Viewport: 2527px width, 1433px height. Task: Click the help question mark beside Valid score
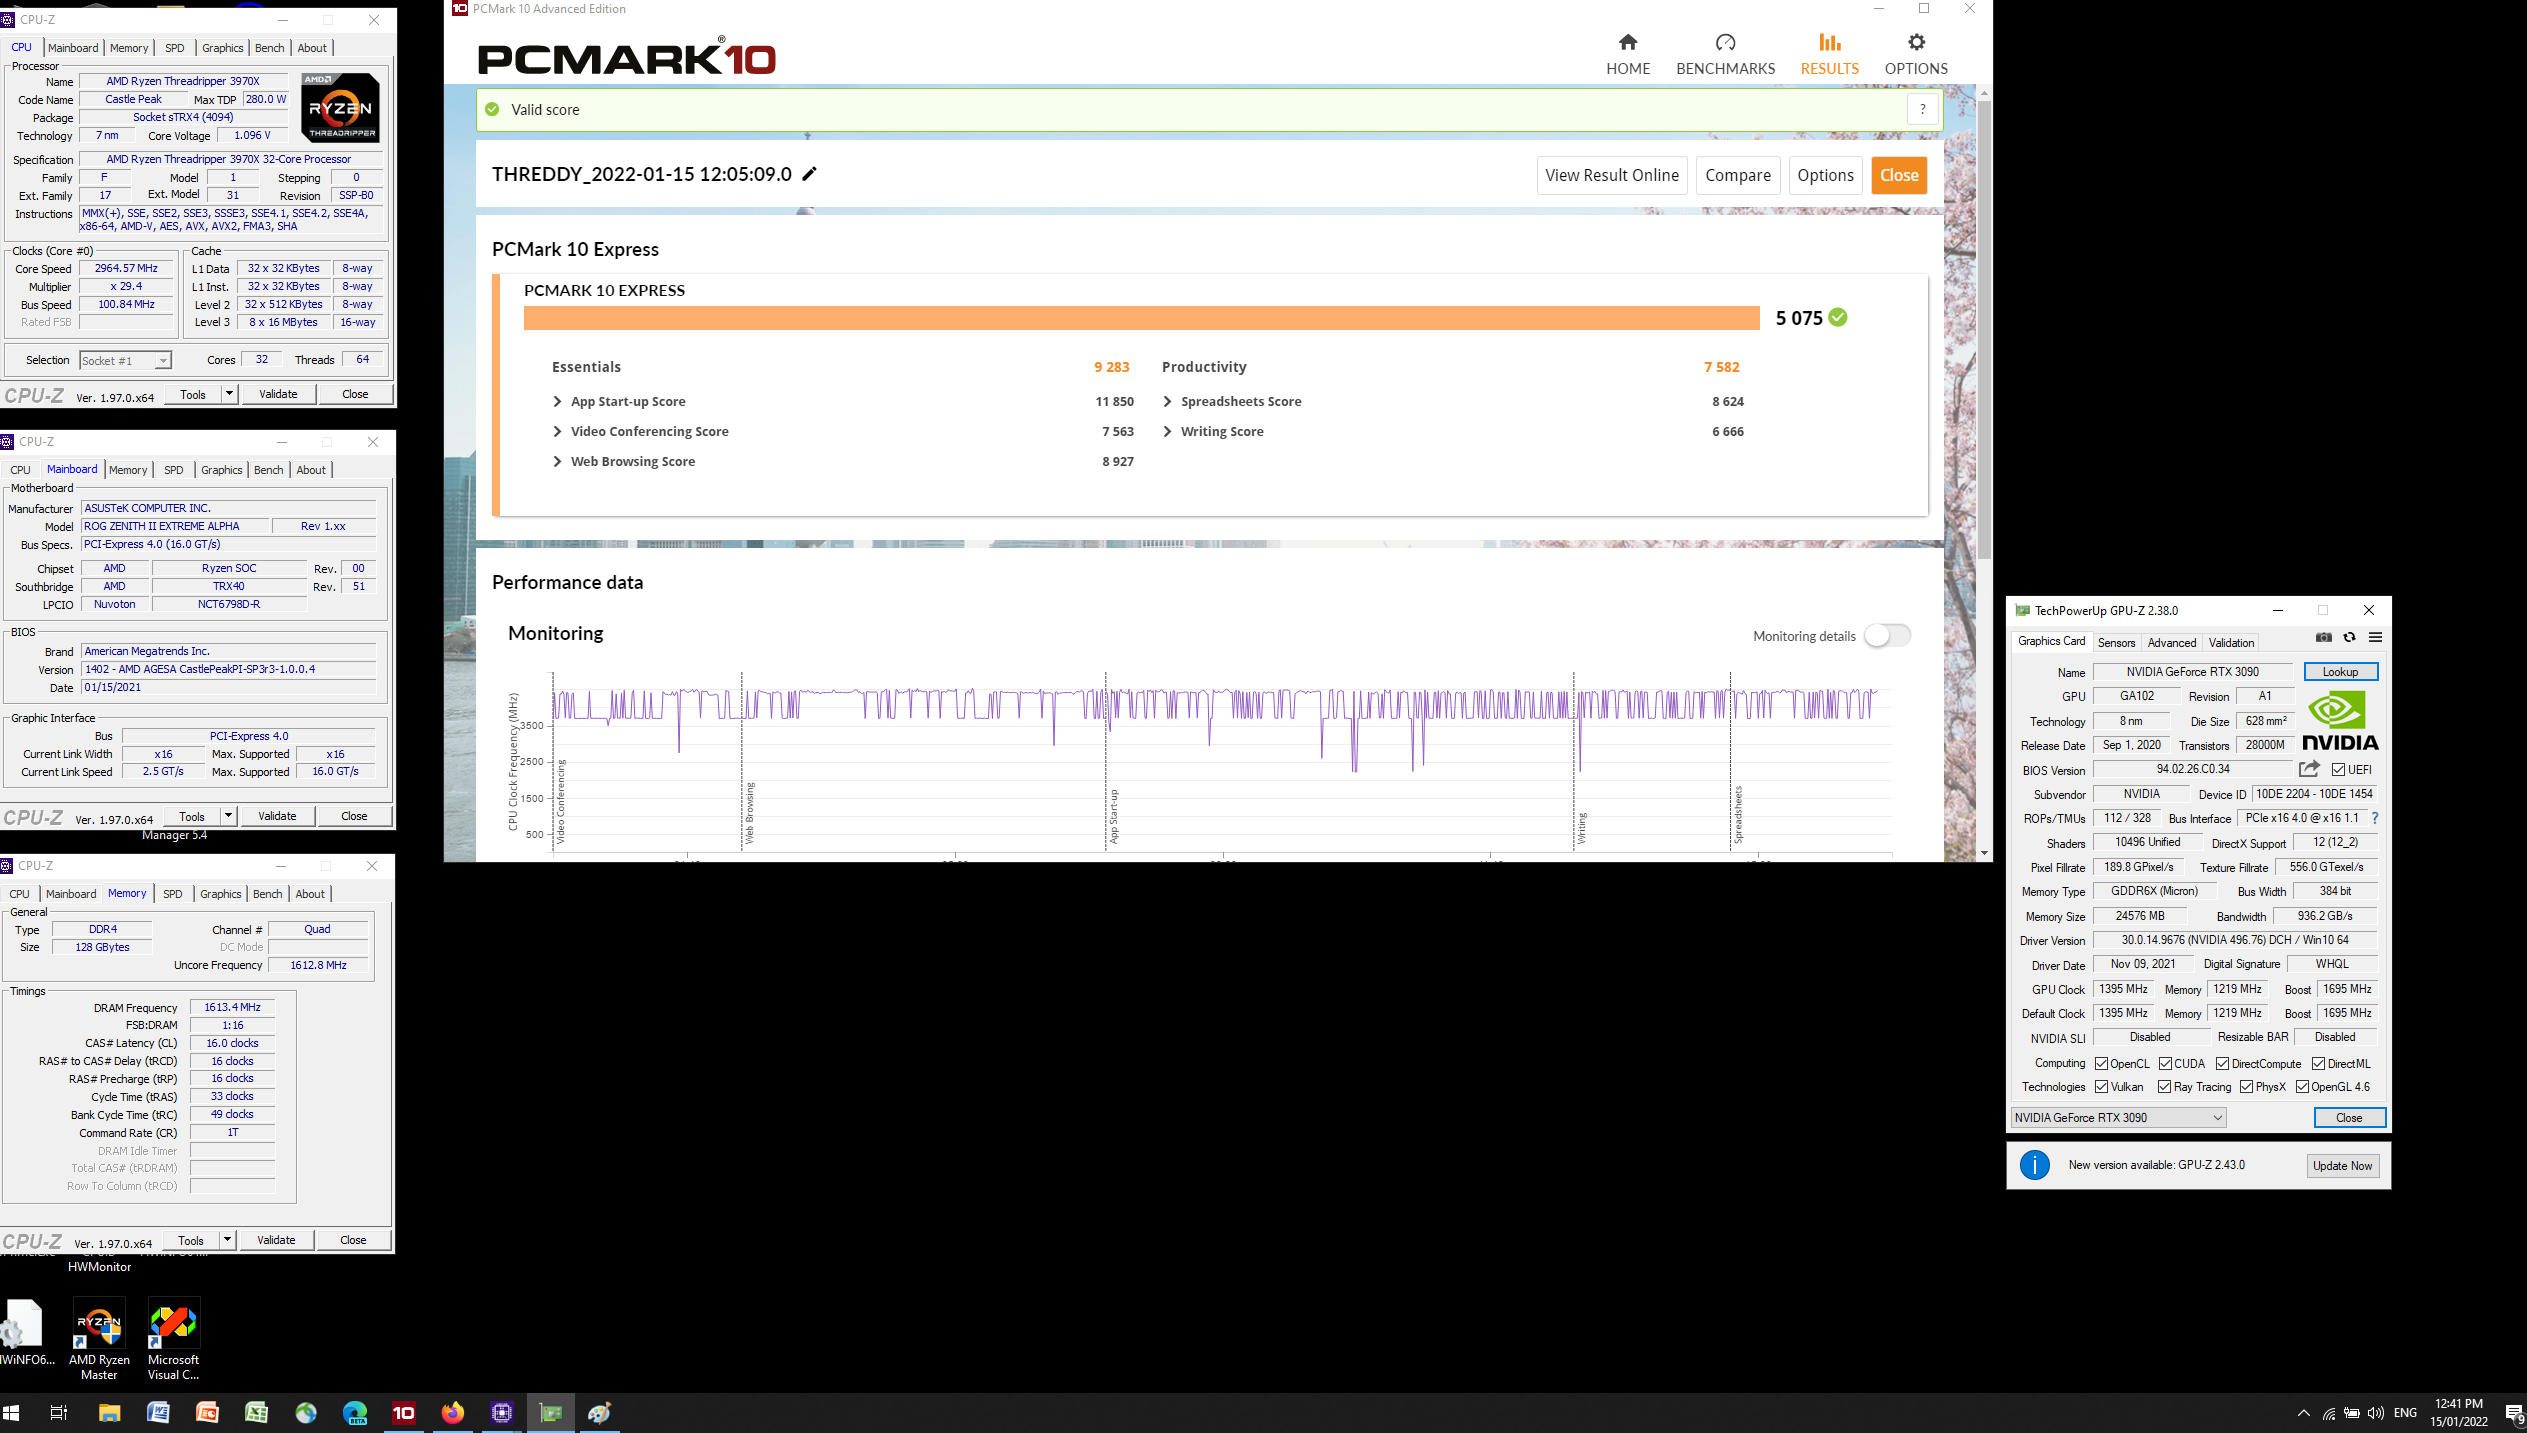coord(1922,110)
